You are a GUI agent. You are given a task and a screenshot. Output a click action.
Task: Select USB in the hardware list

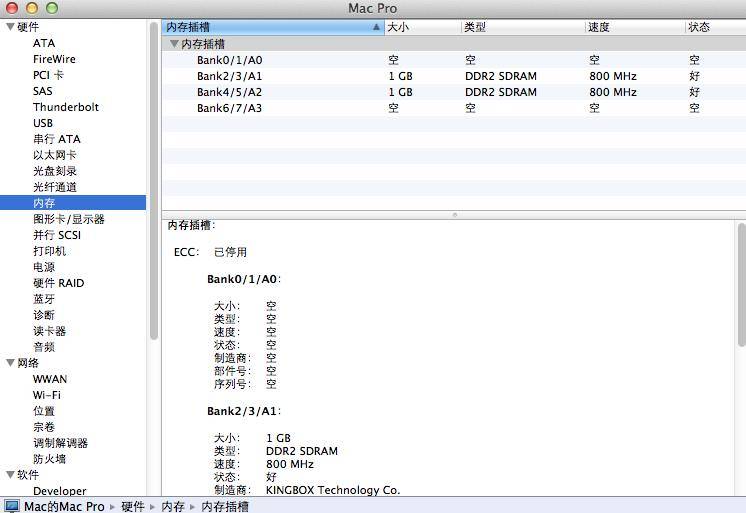(43, 123)
